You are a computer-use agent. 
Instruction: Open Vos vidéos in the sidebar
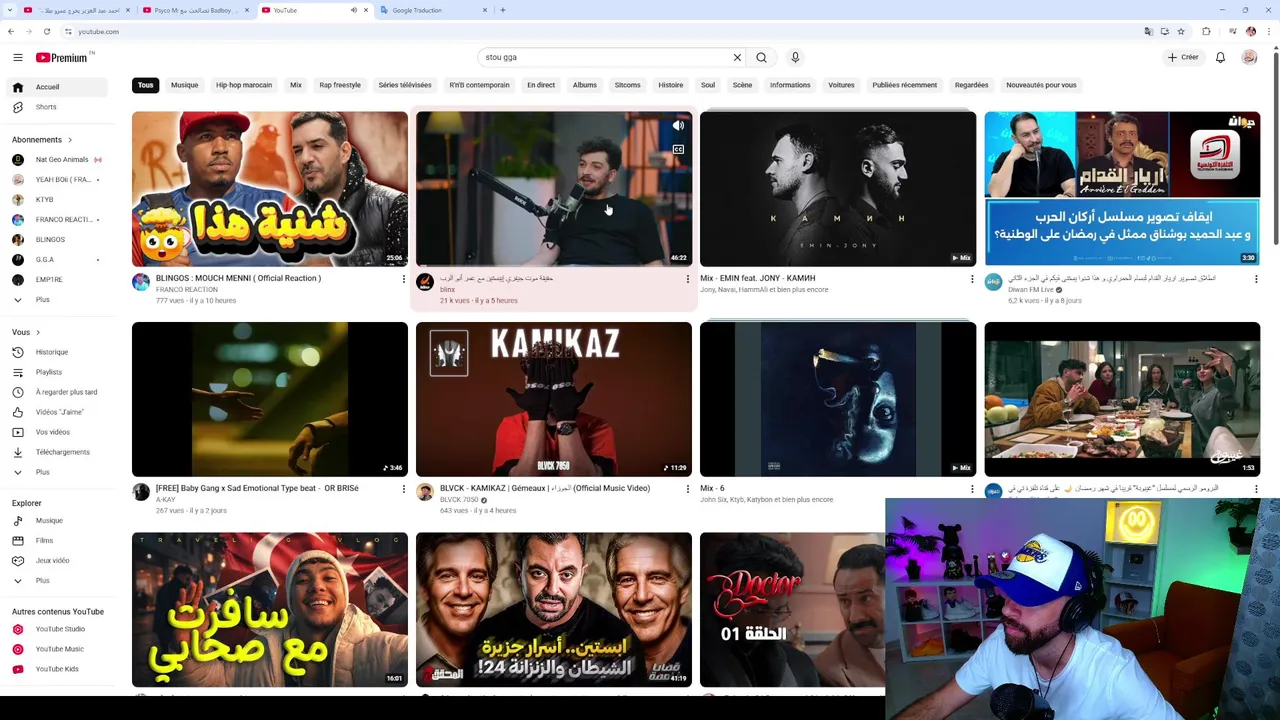(56, 432)
